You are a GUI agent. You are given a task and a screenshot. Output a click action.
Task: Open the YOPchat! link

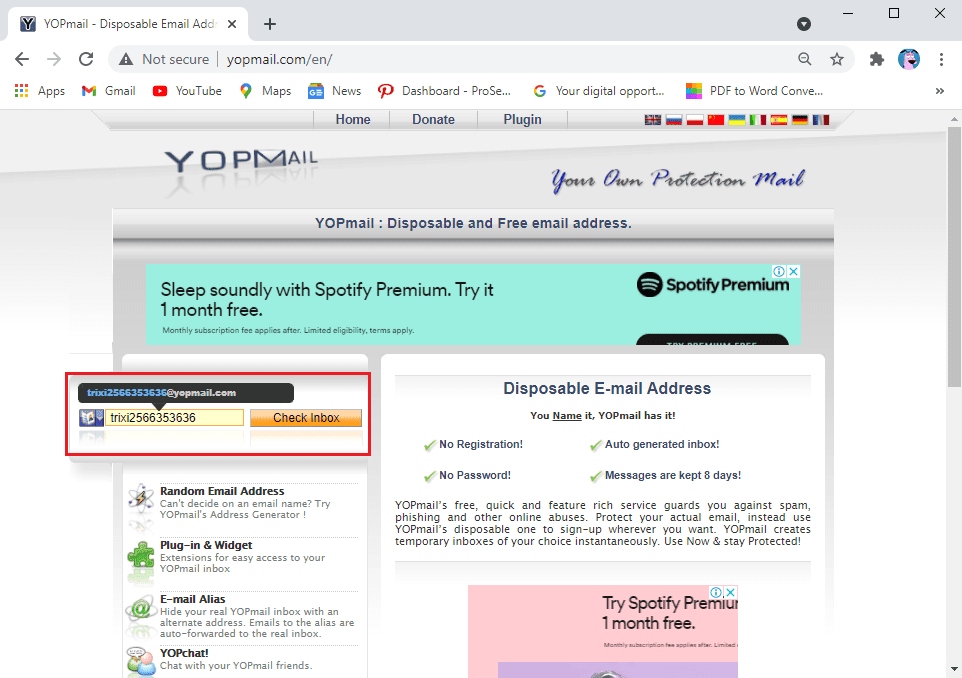(184, 653)
